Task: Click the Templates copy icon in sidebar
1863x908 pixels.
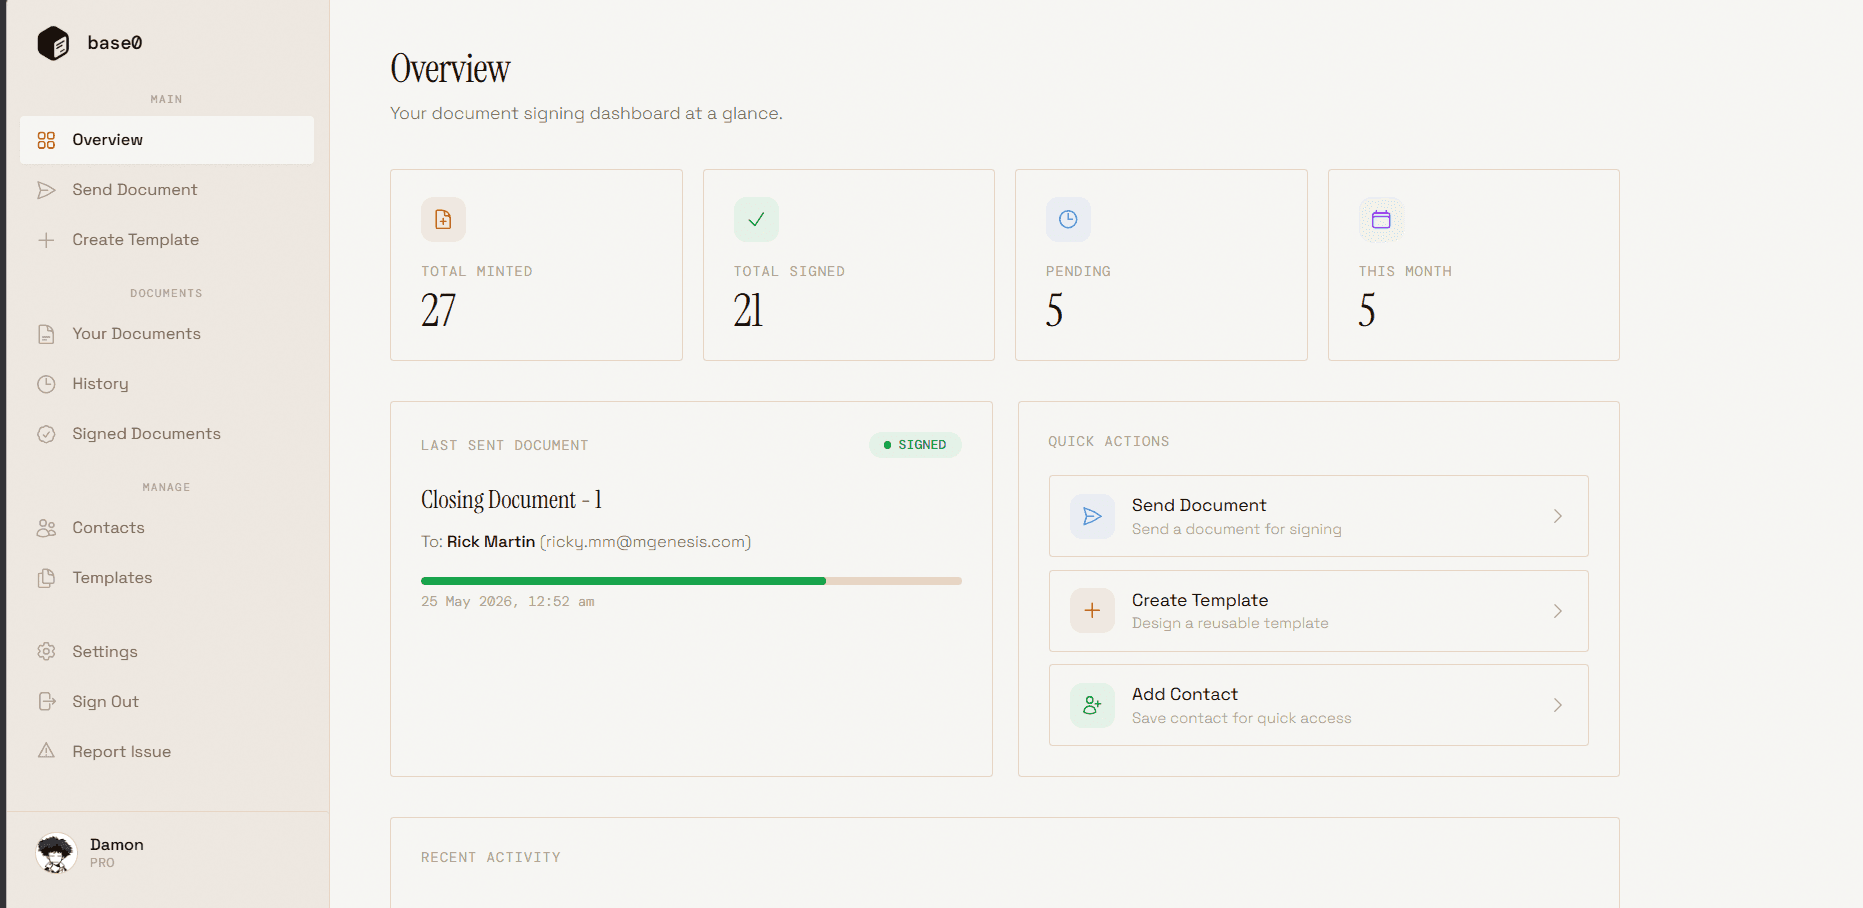Action: tap(46, 578)
